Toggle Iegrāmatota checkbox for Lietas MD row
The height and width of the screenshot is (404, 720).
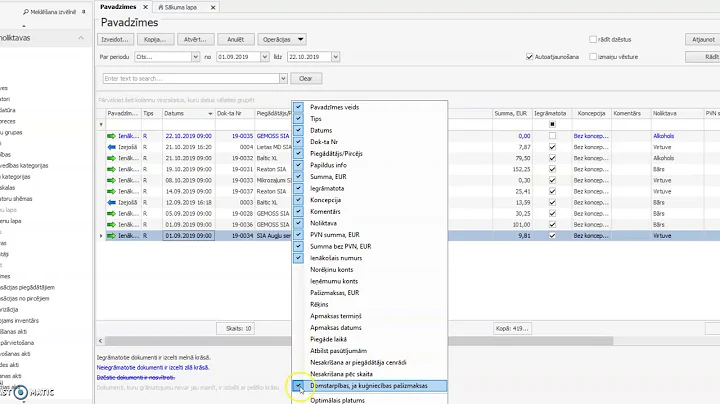(552, 147)
